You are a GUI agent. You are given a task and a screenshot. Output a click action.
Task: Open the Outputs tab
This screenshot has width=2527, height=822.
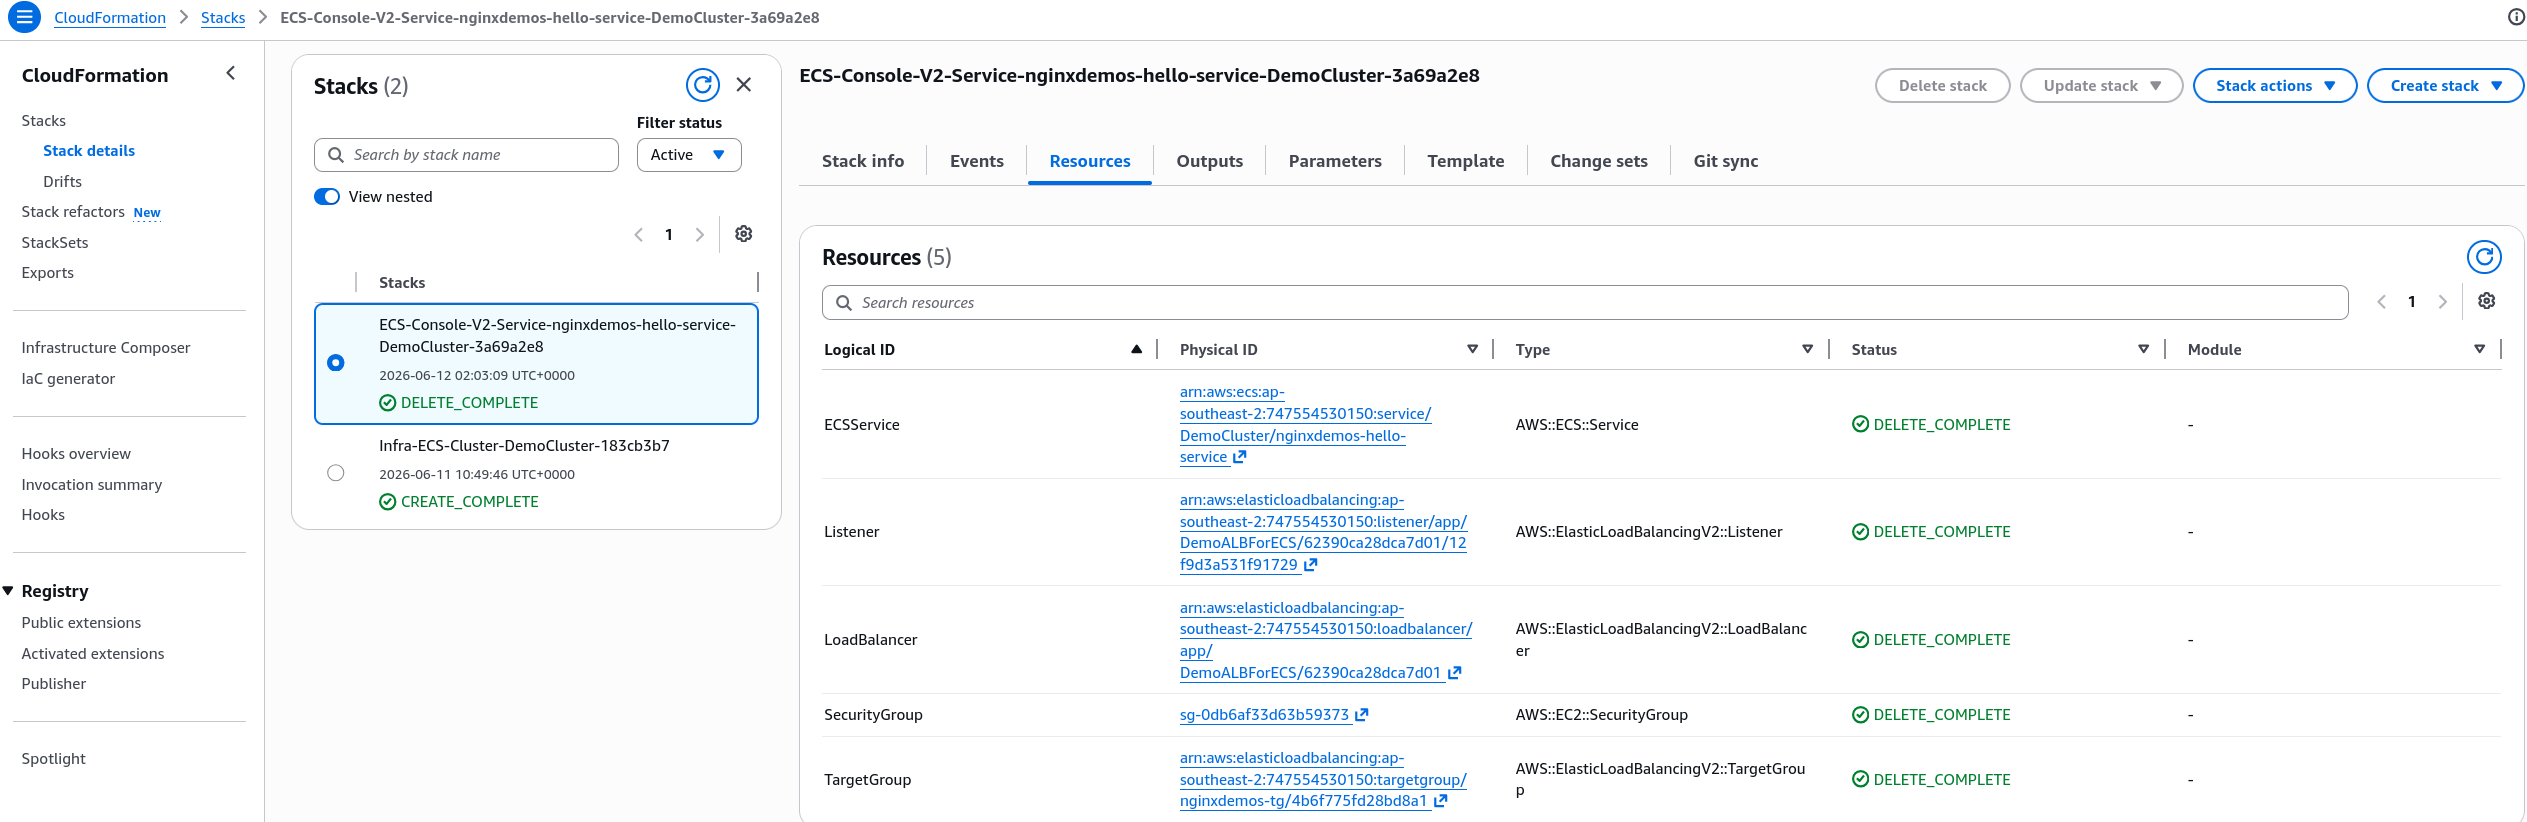click(1210, 161)
